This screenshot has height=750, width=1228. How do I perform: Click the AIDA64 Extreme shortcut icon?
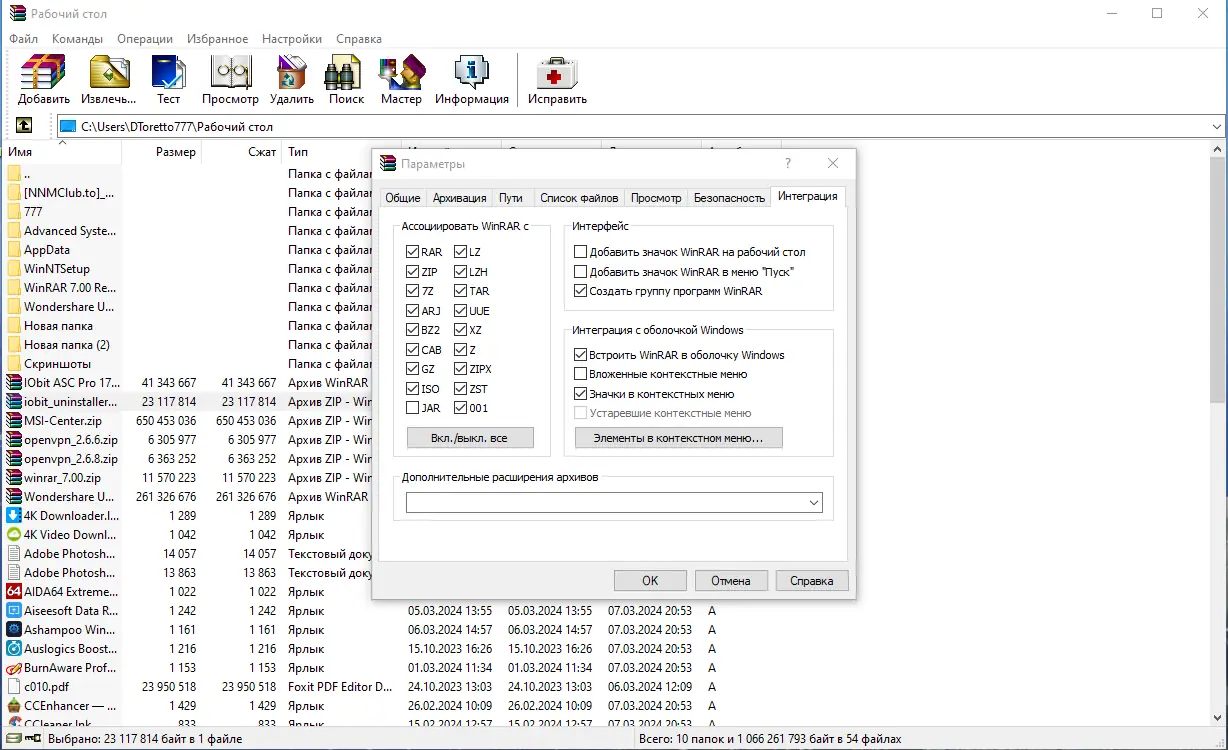tap(14, 592)
